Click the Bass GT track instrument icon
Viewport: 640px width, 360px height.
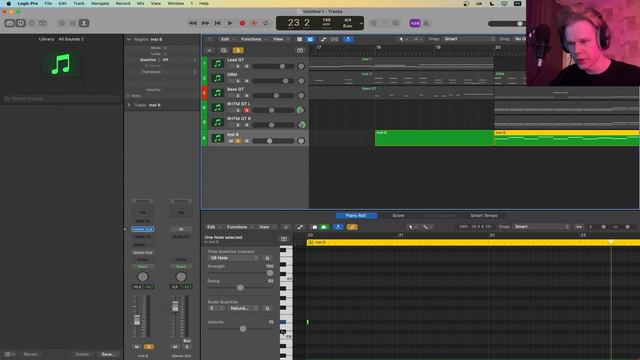[218, 93]
